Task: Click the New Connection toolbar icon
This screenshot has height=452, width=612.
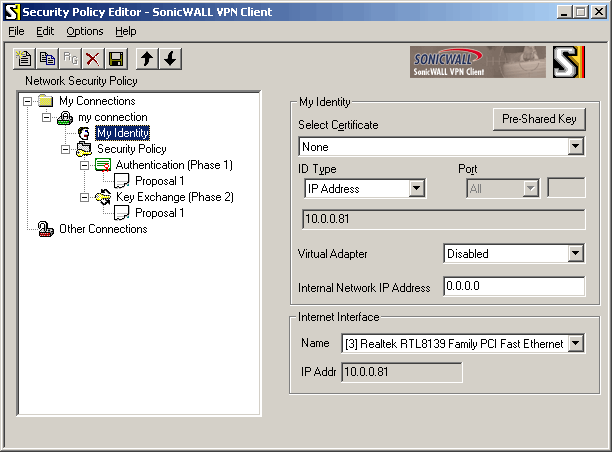Action: pos(24,59)
